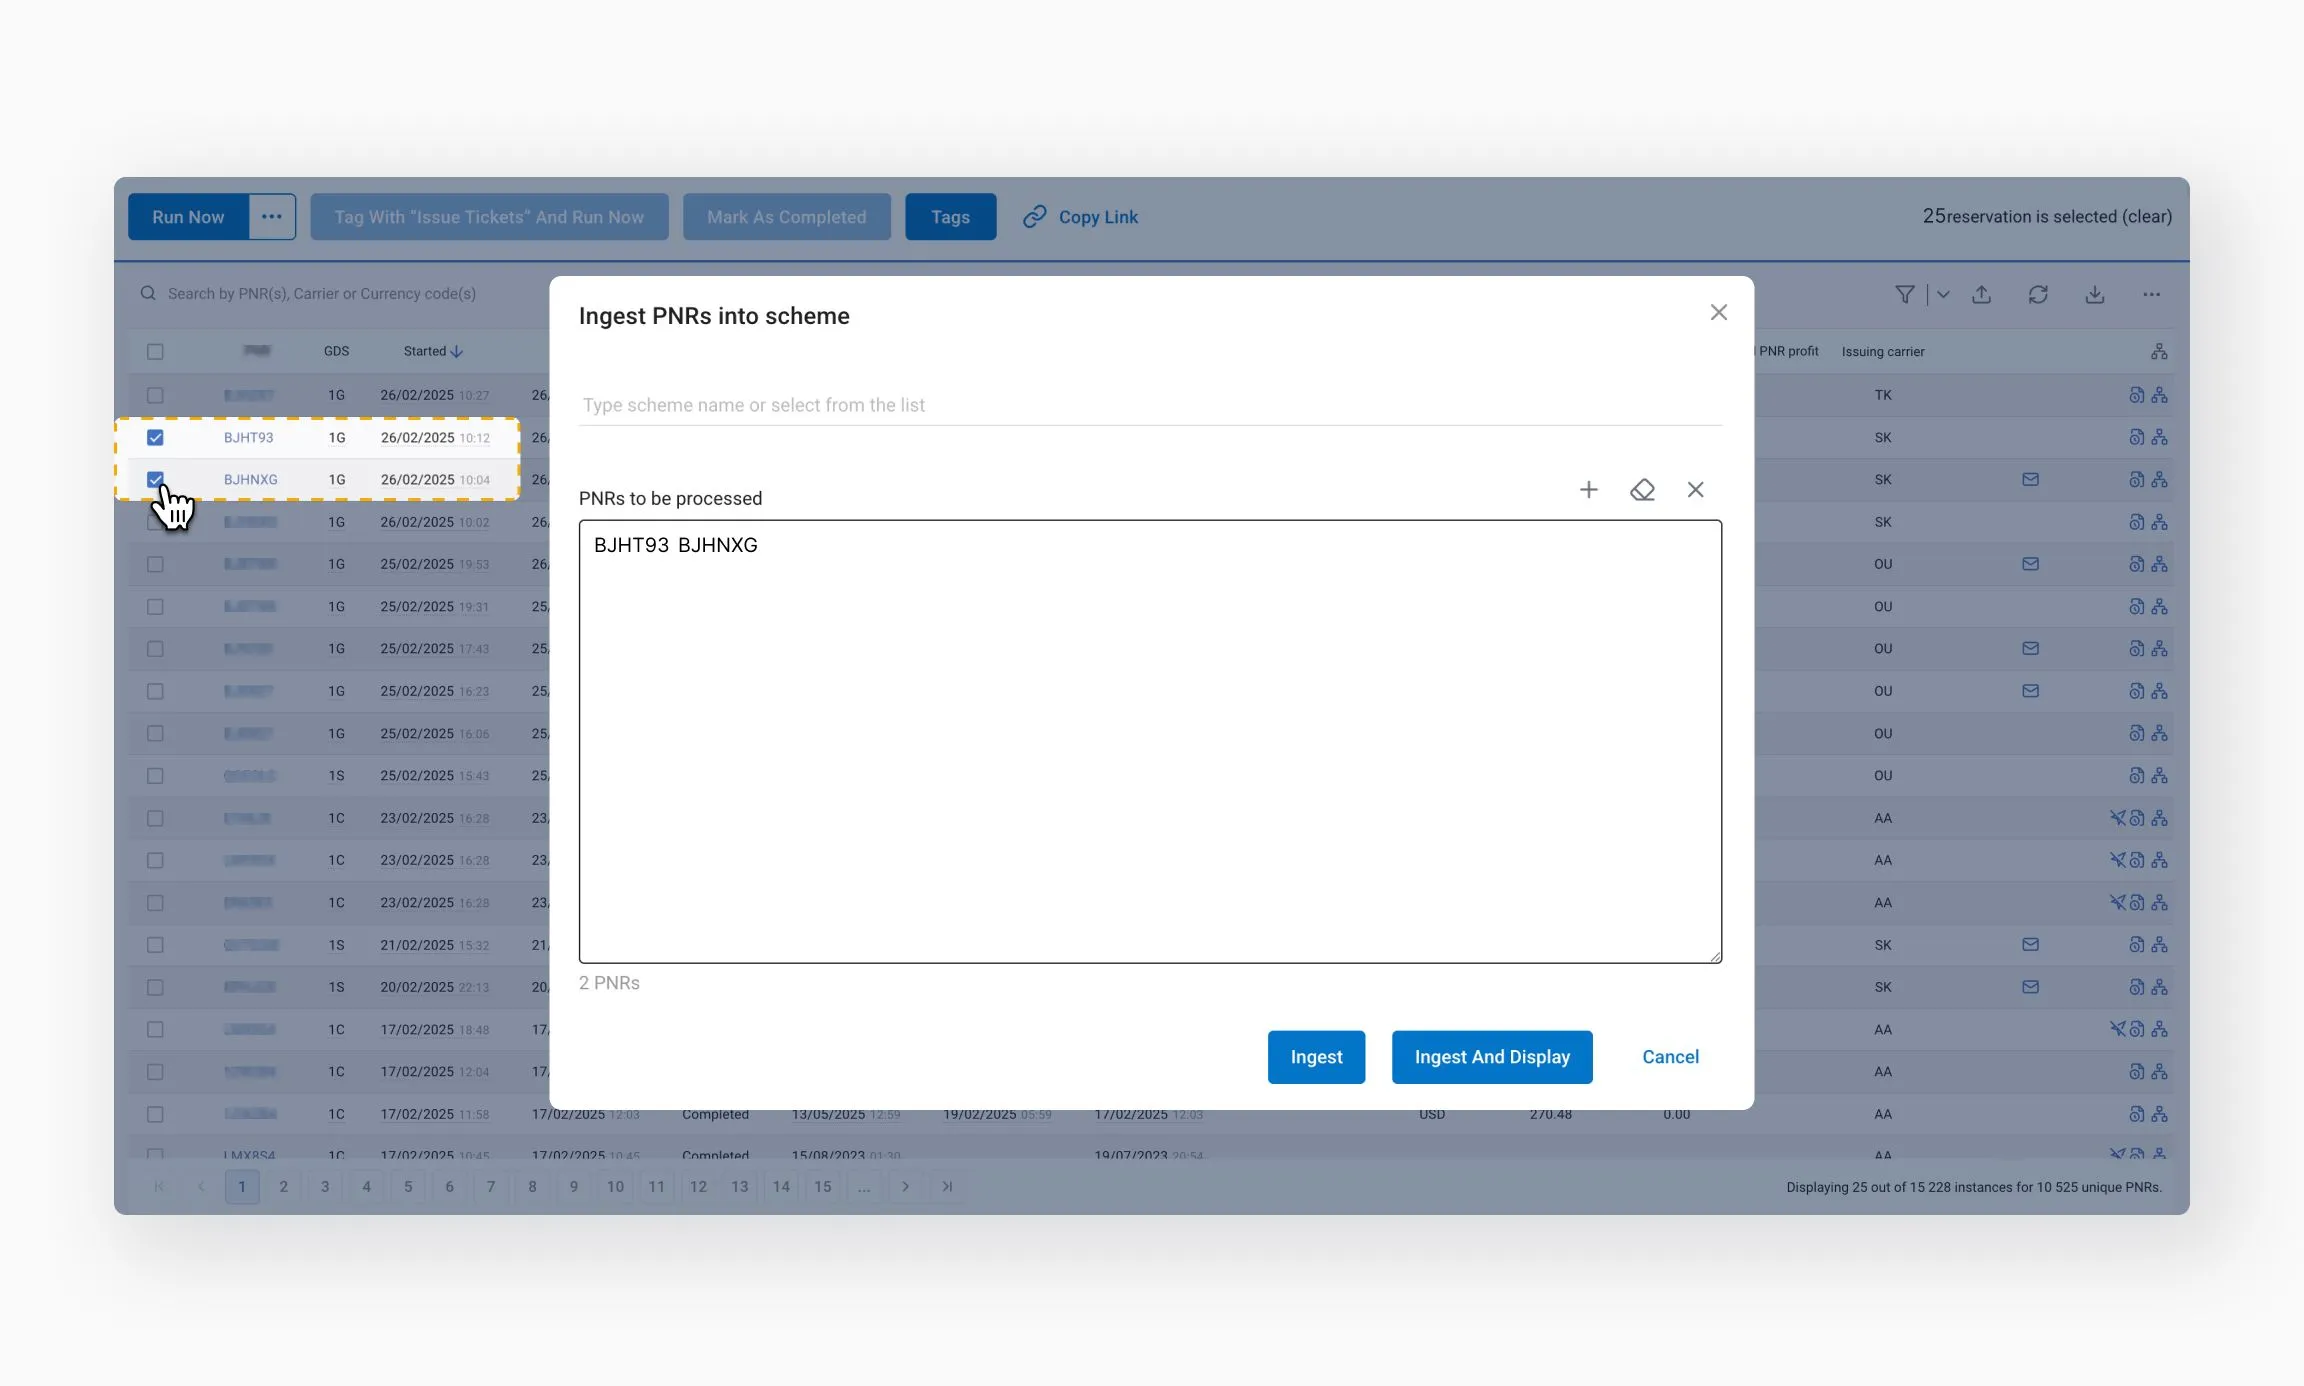Click the filter funnel icon
The image size is (2304, 1386).
pos(1904,294)
